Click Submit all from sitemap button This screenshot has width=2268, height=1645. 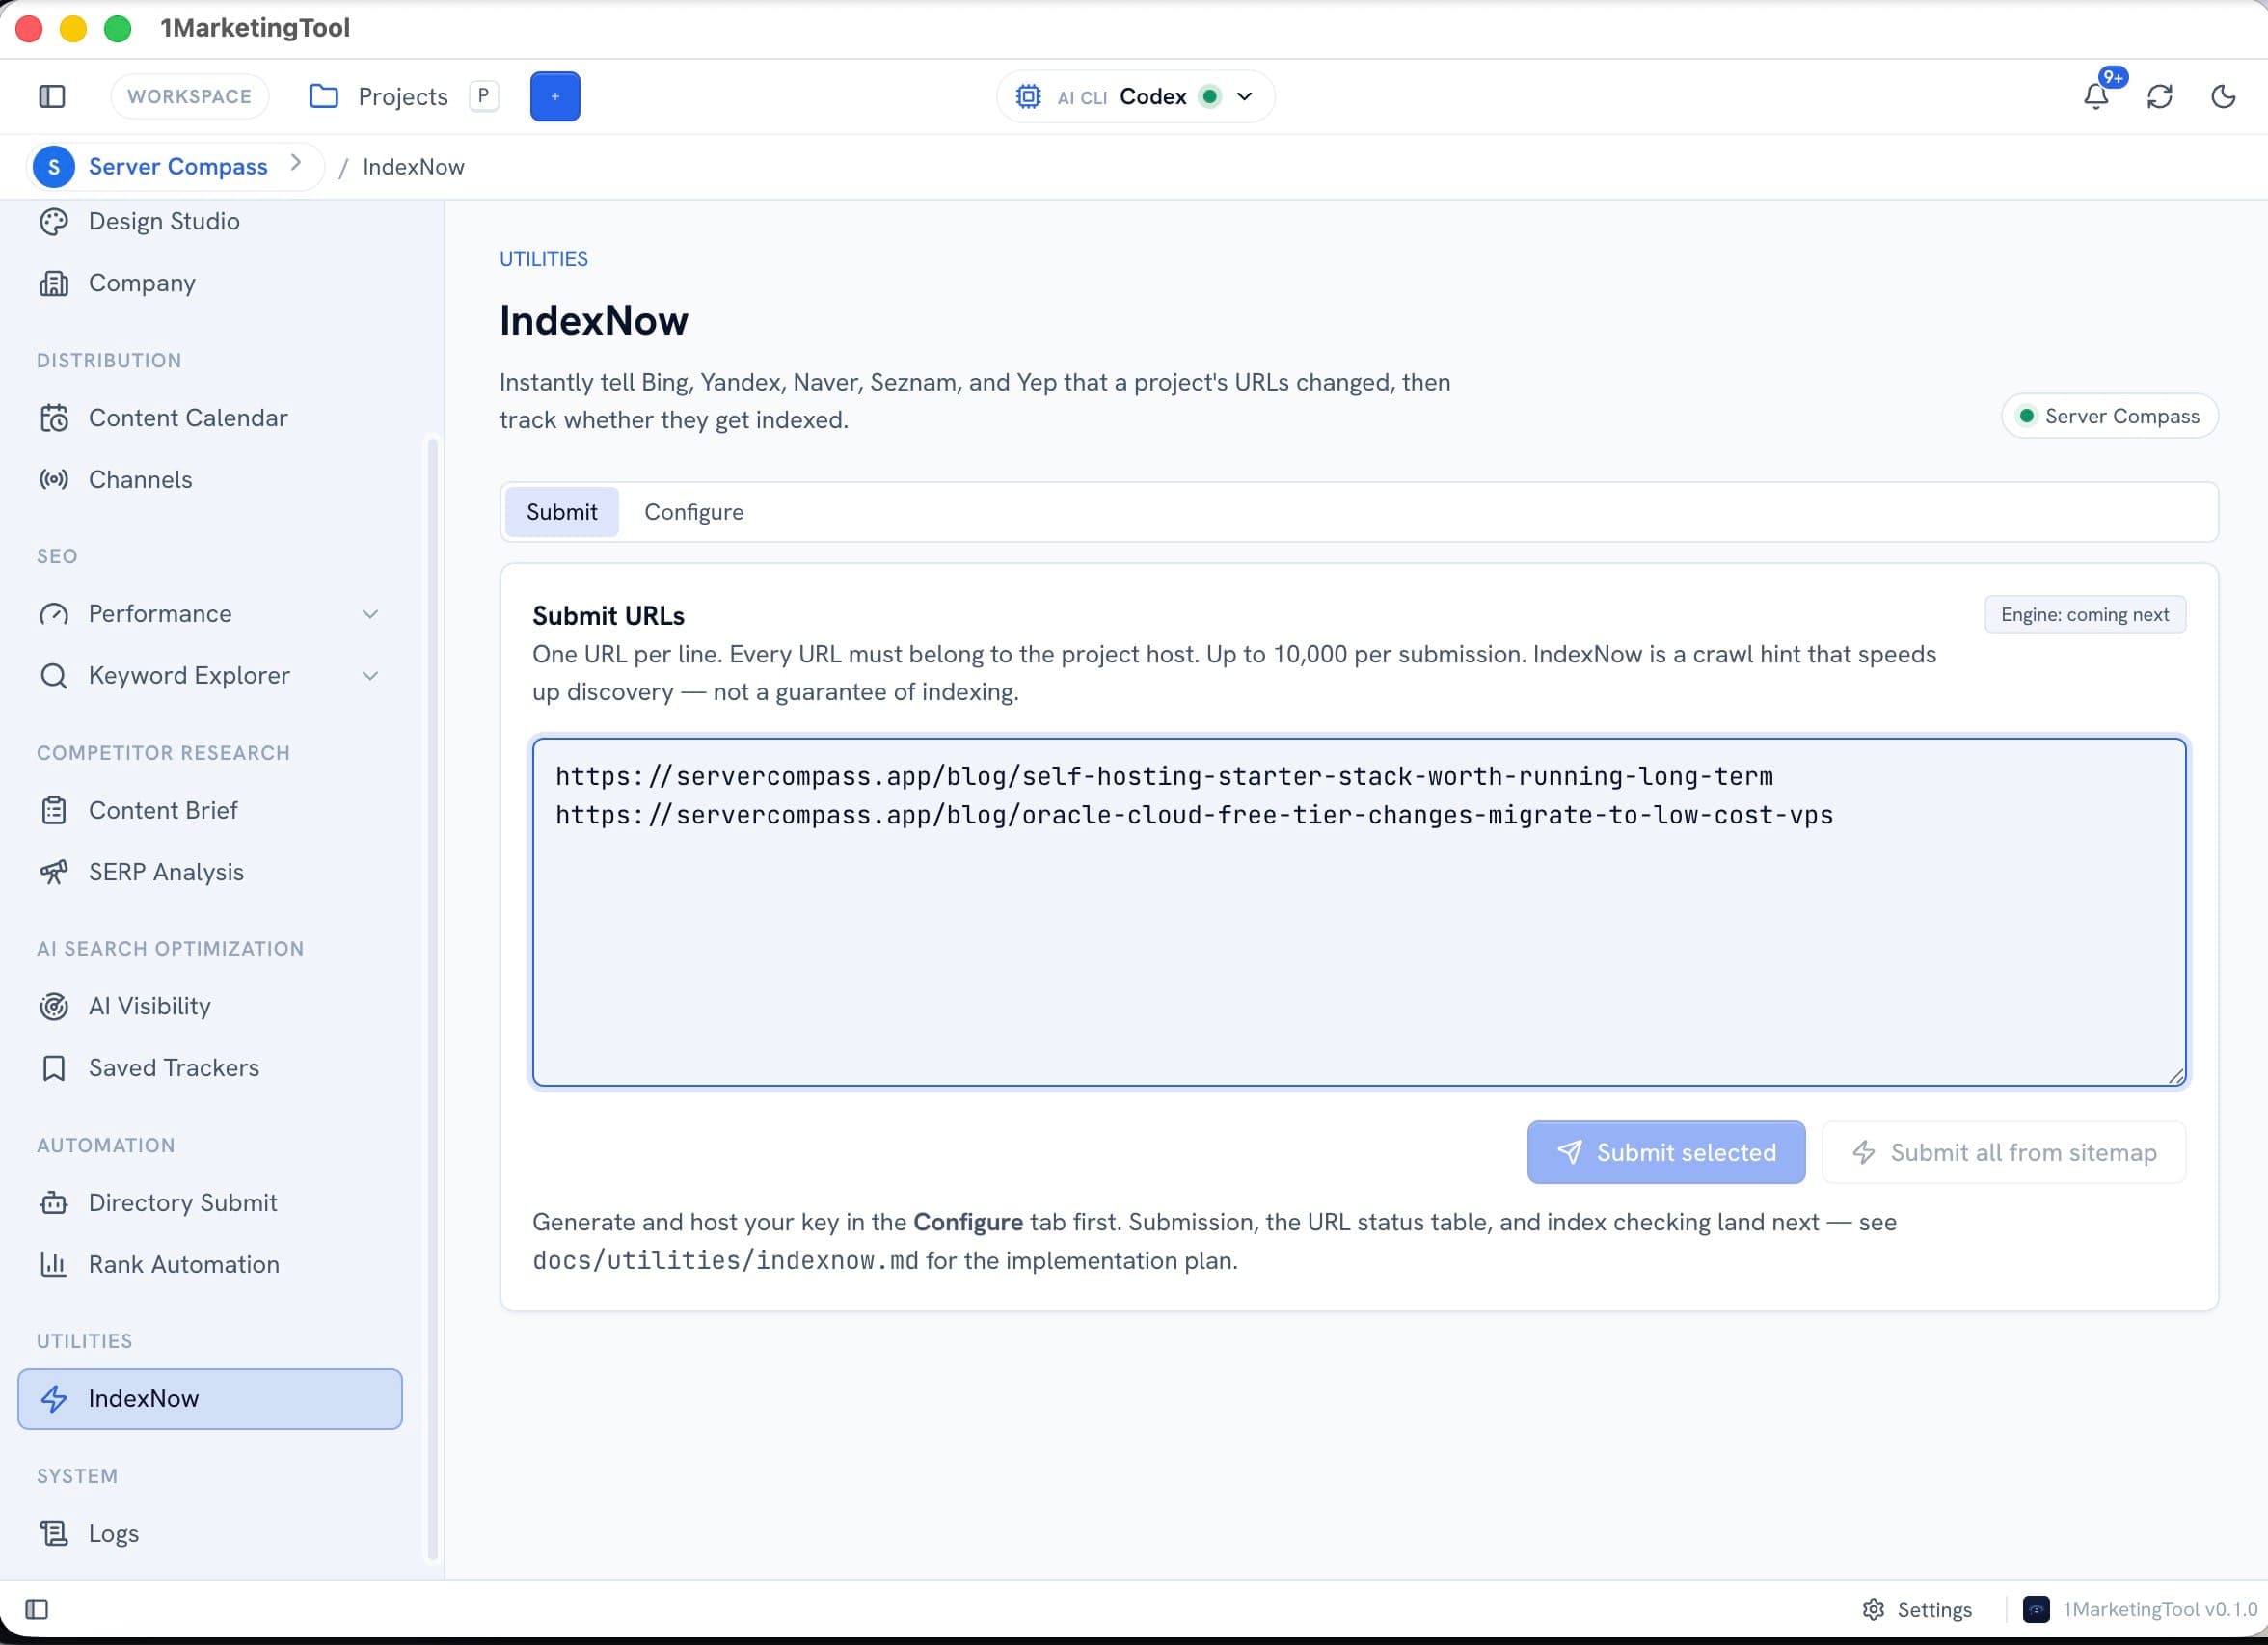(2004, 1152)
